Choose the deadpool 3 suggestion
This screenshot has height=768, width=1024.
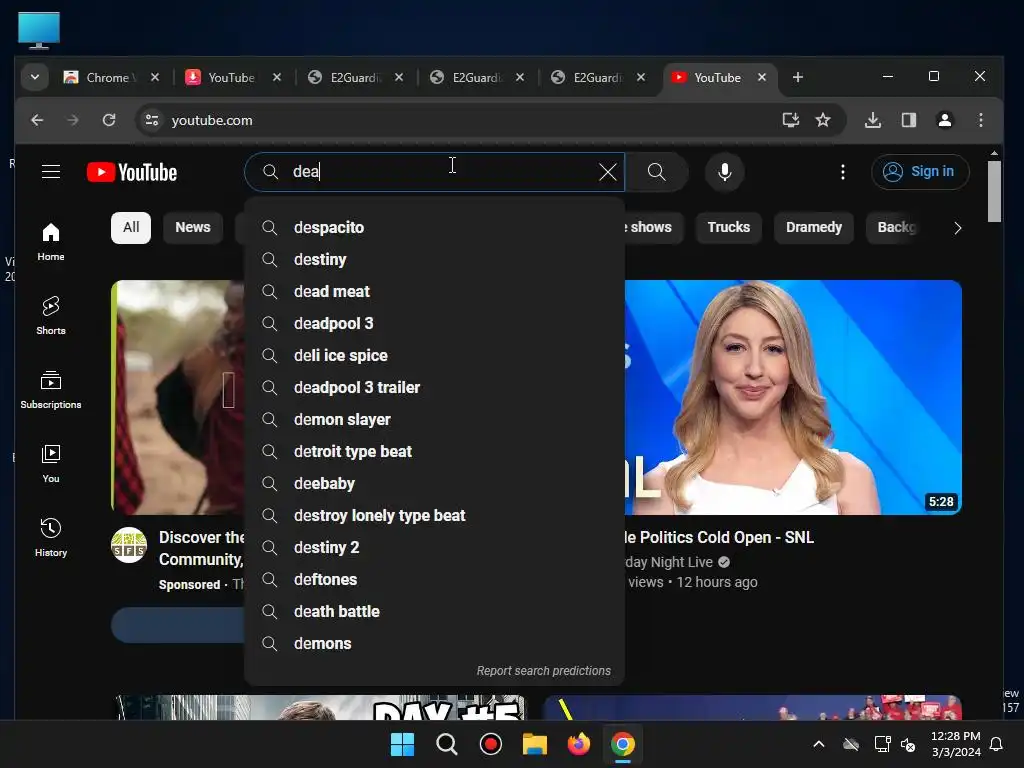[434, 323]
